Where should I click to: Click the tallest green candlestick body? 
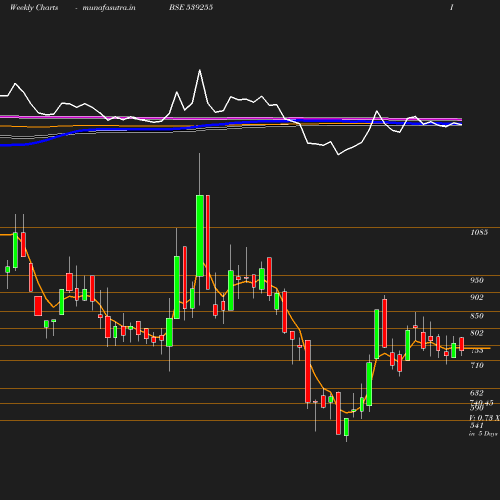(200, 236)
